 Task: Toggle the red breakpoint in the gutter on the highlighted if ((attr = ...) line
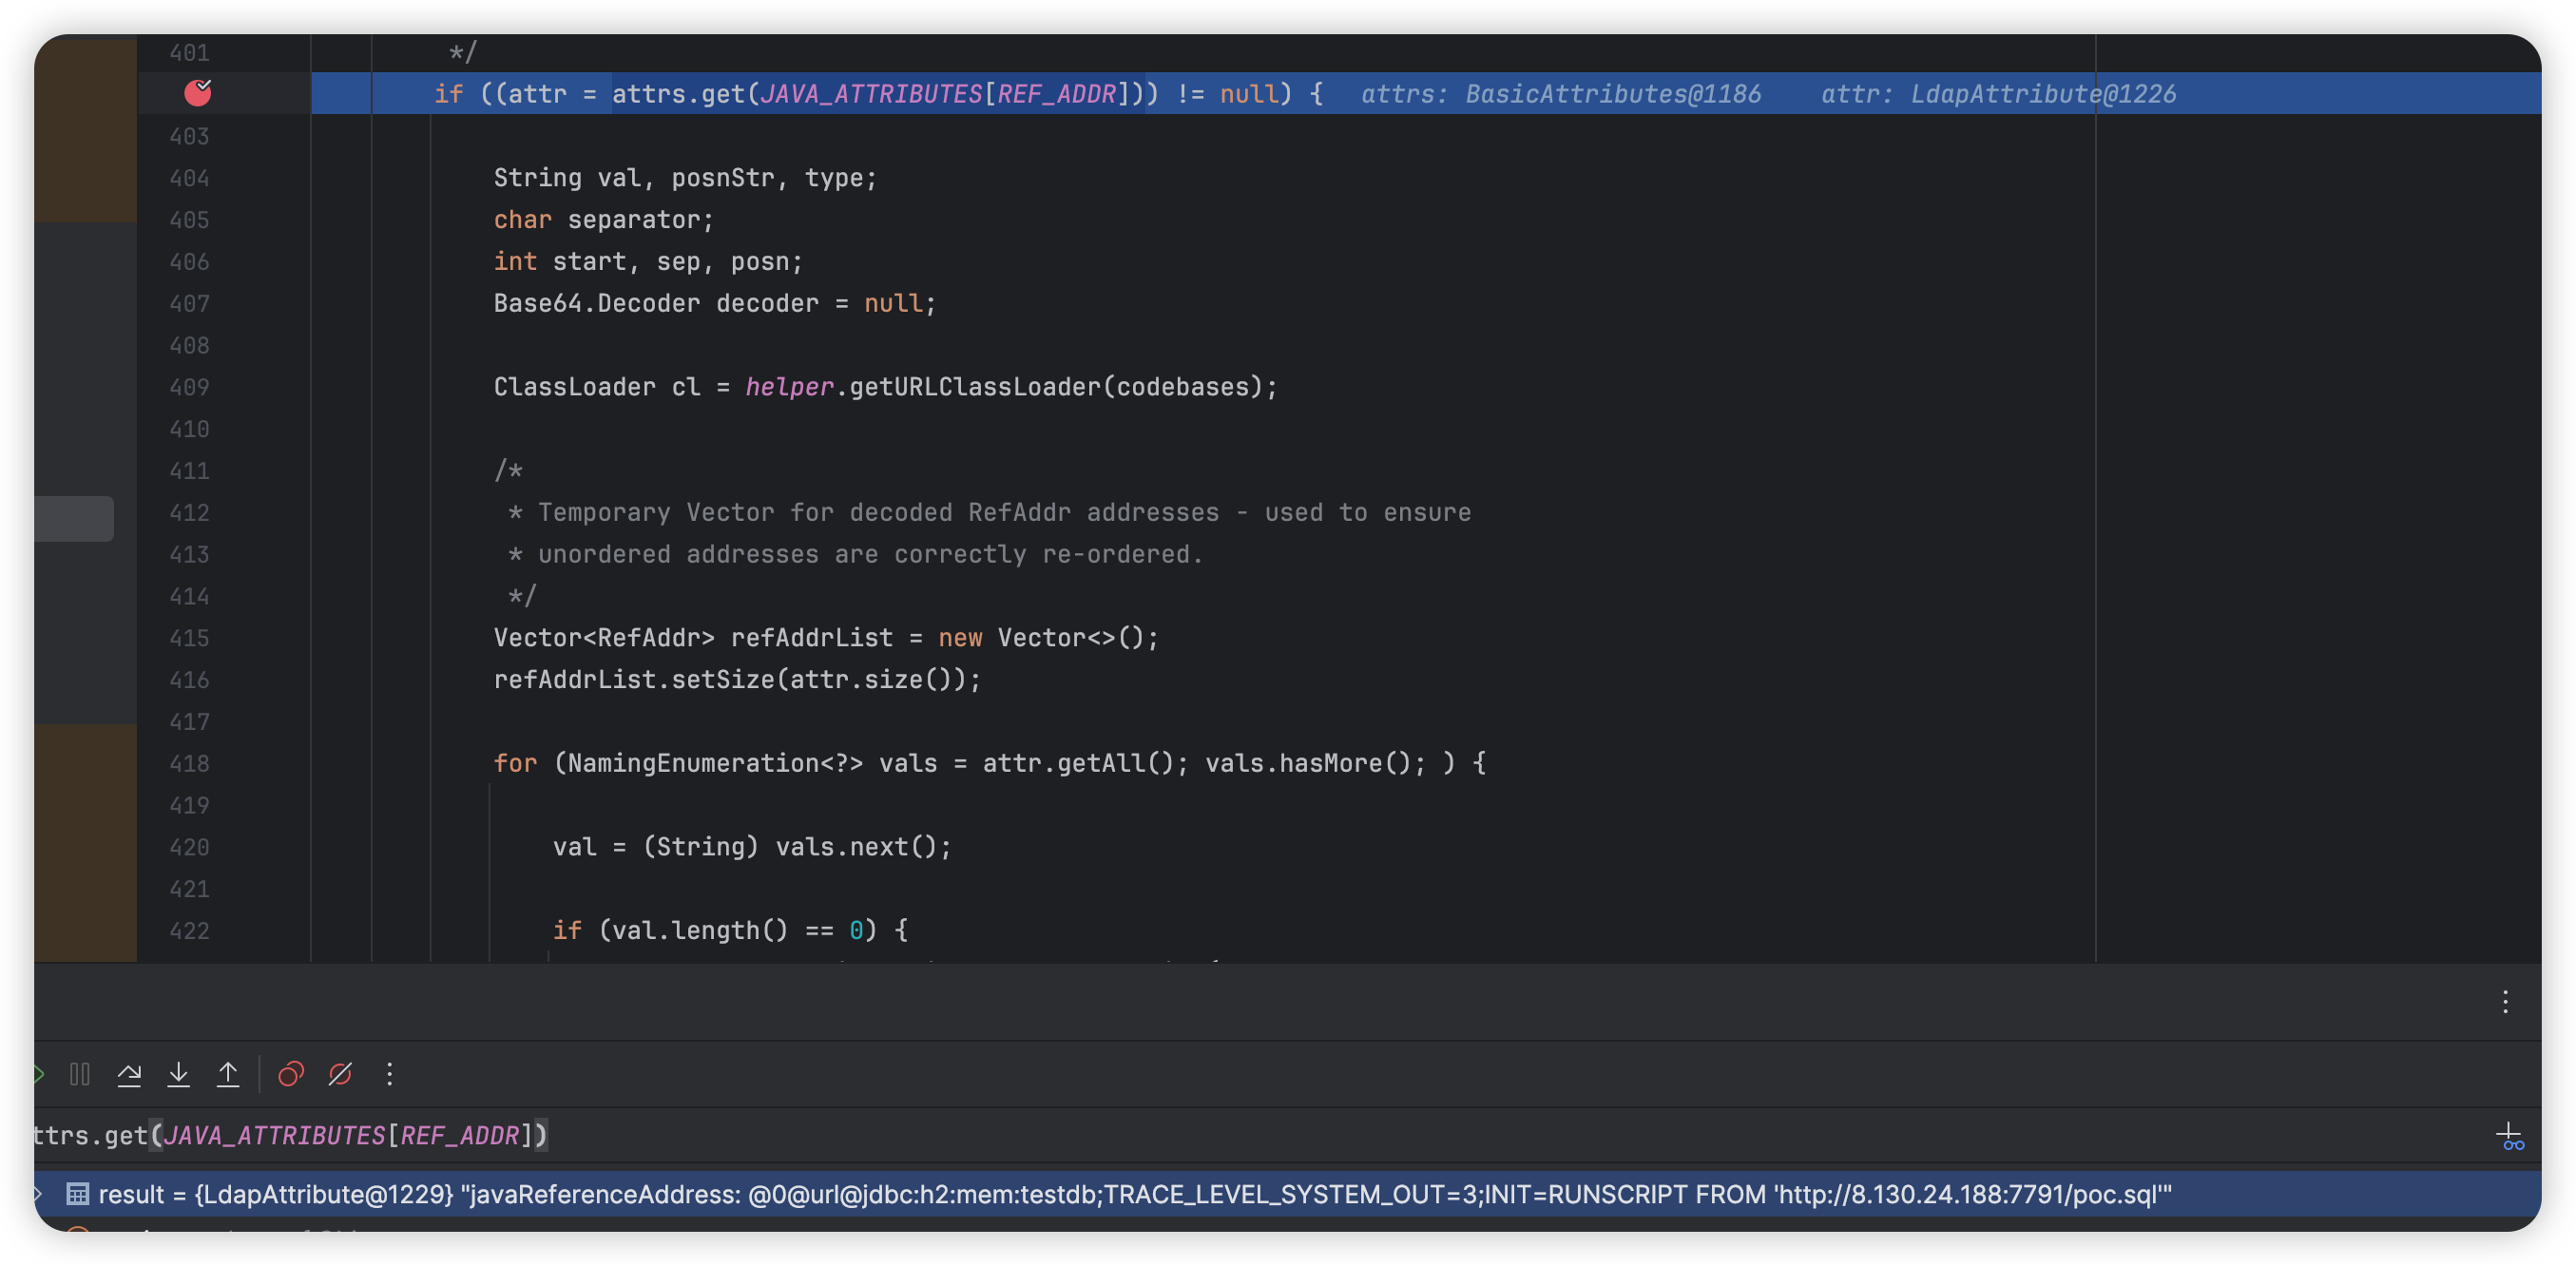(198, 93)
